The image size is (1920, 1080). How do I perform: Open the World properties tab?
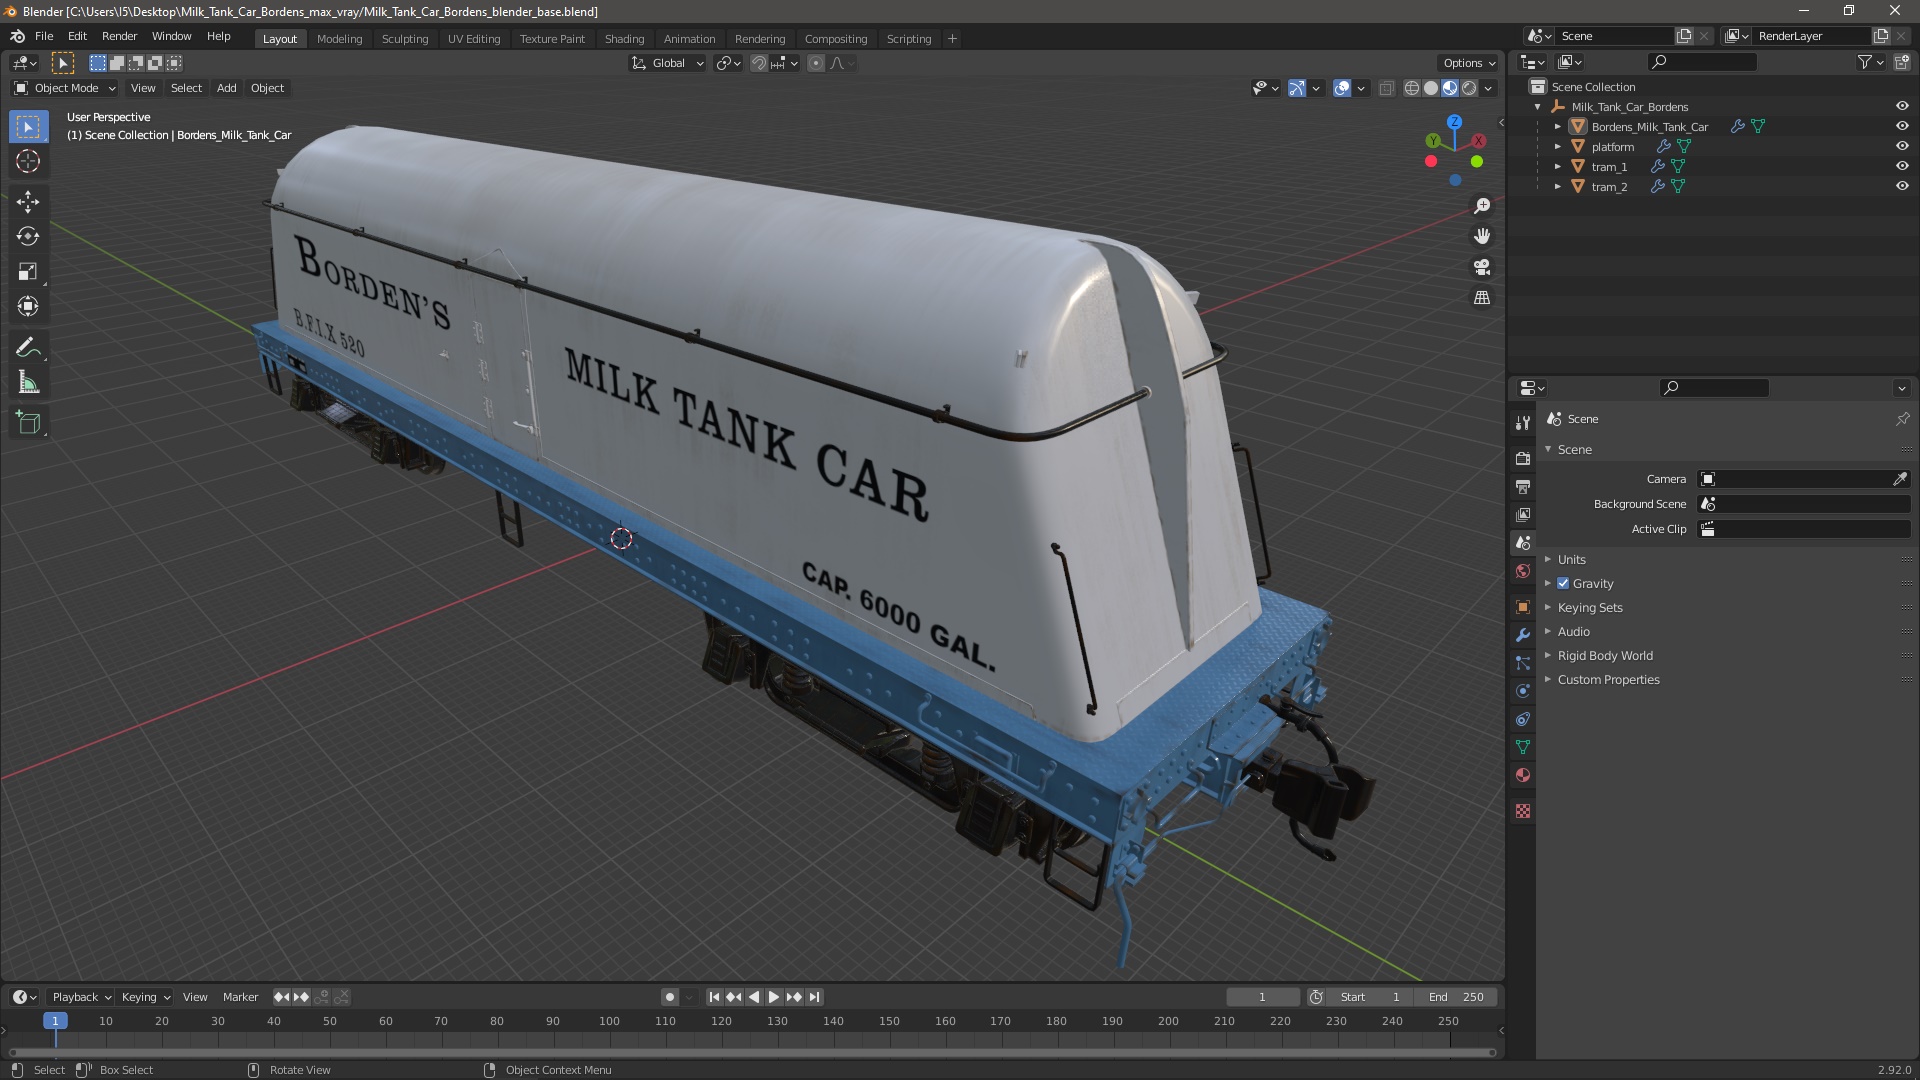tap(1523, 571)
